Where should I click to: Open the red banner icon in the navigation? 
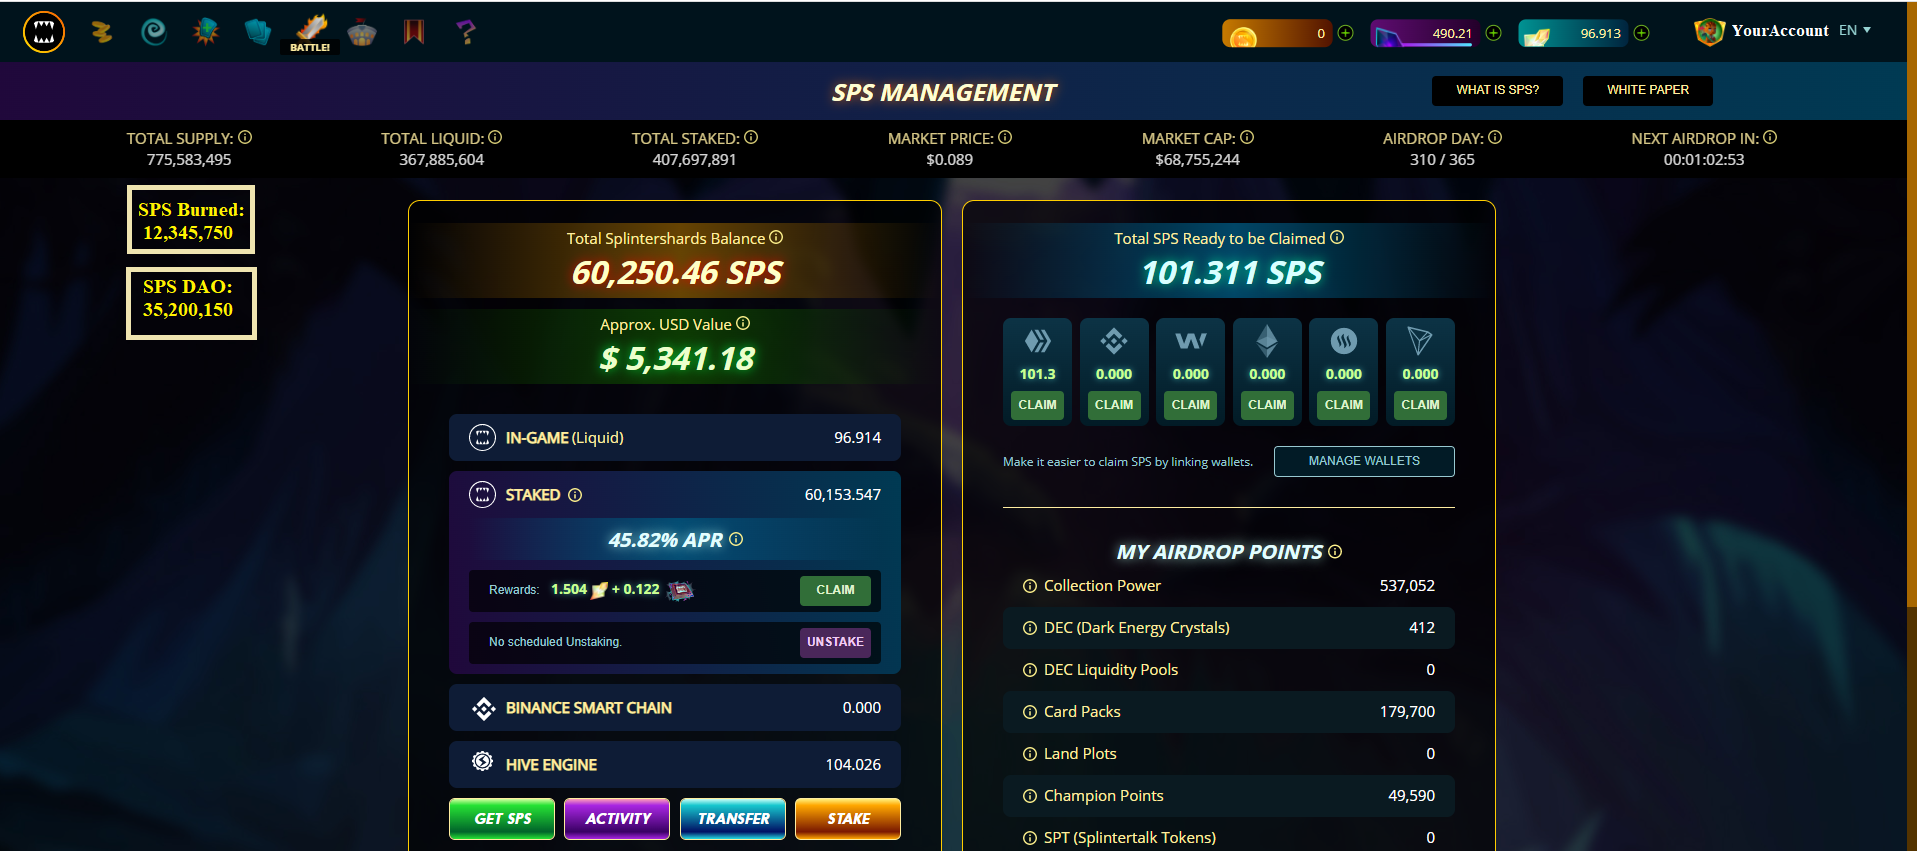click(414, 32)
